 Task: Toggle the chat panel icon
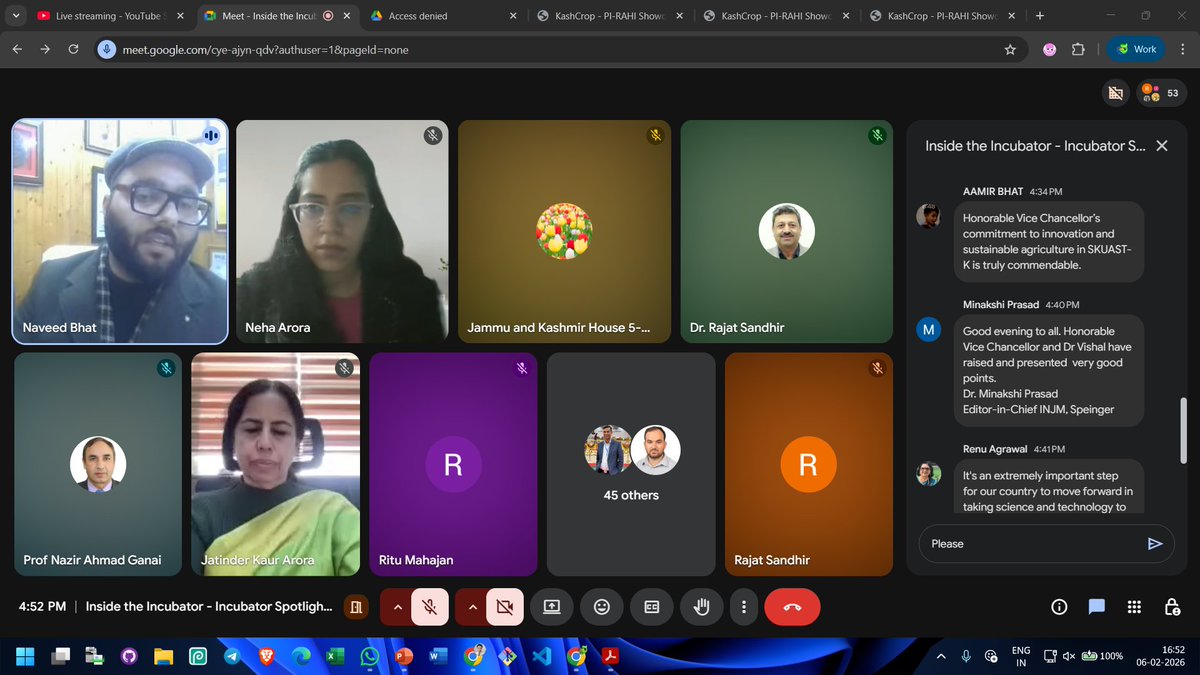point(1096,607)
